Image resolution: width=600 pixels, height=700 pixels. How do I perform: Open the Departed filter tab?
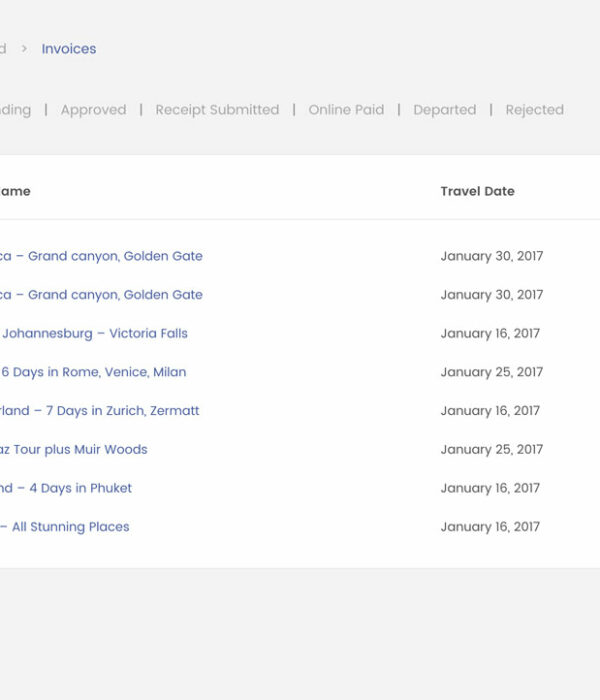coord(444,110)
